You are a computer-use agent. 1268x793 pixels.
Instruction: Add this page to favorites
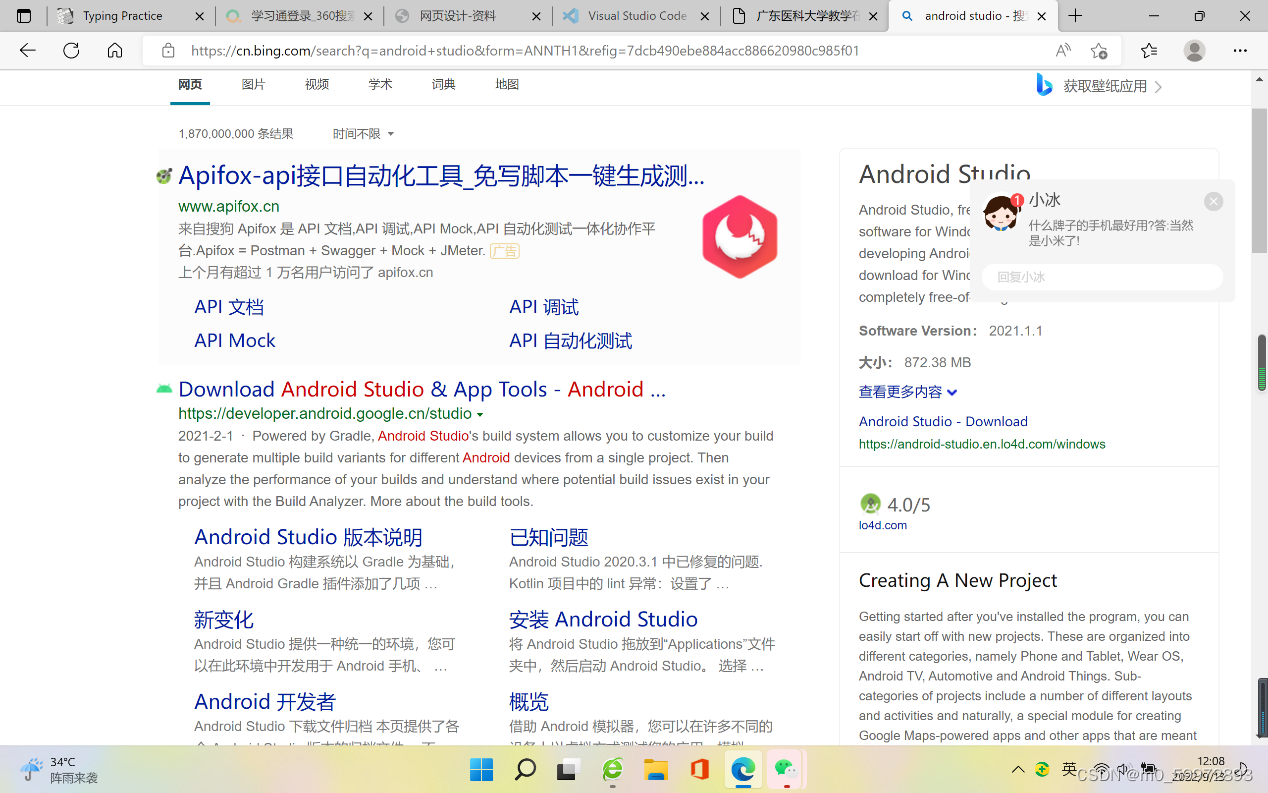pyautogui.click(x=1099, y=51)
